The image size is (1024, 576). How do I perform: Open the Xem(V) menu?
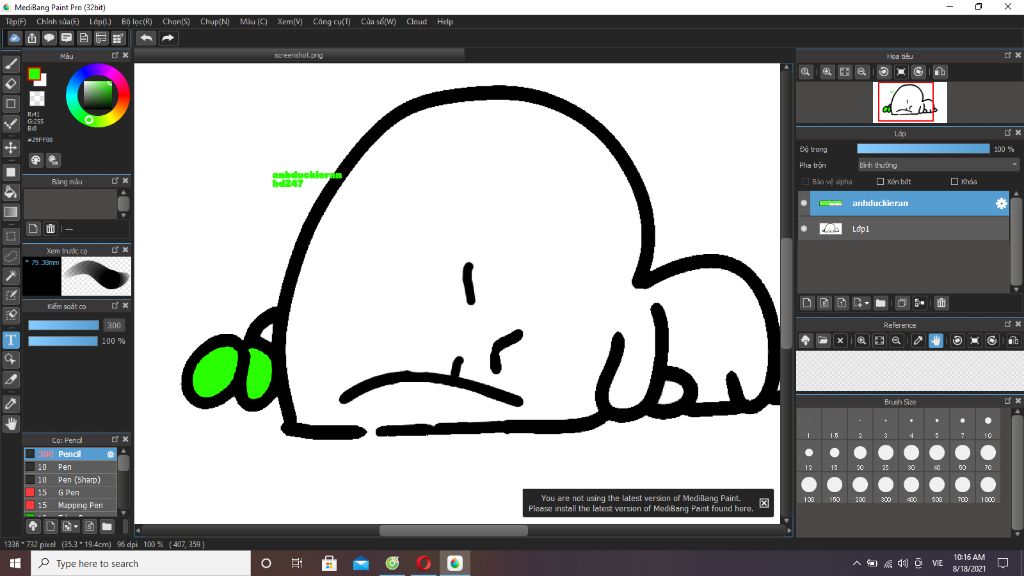click(x=289, y=22)
